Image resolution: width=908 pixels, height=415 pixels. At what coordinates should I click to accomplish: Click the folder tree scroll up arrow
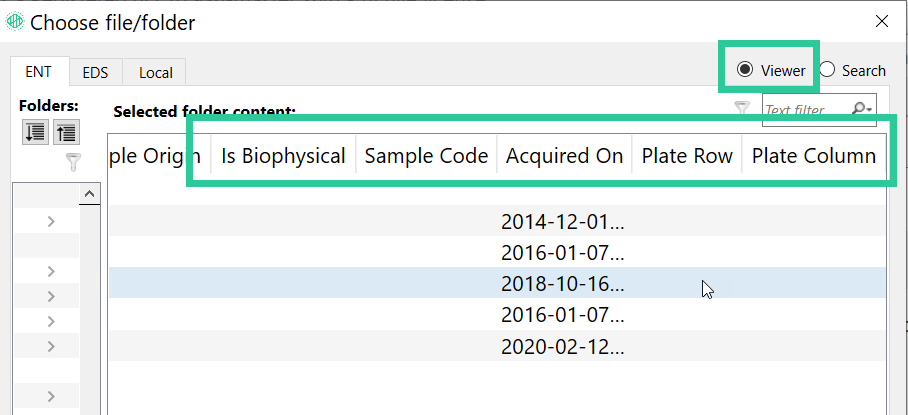point(89,194)
